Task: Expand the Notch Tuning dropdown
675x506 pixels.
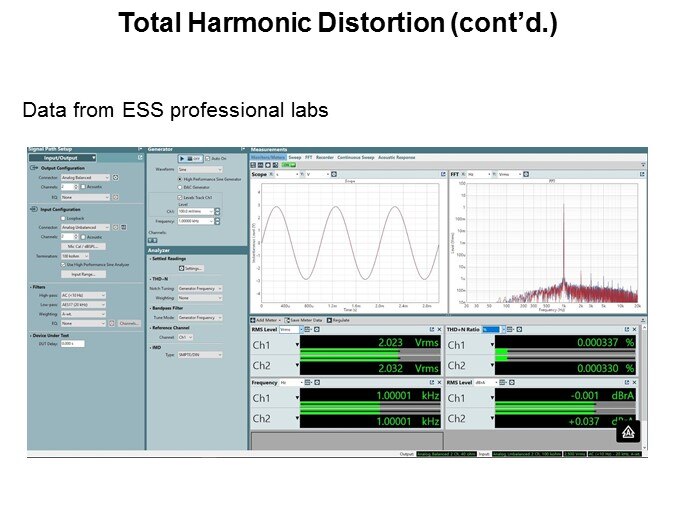Action: point(200,288)
